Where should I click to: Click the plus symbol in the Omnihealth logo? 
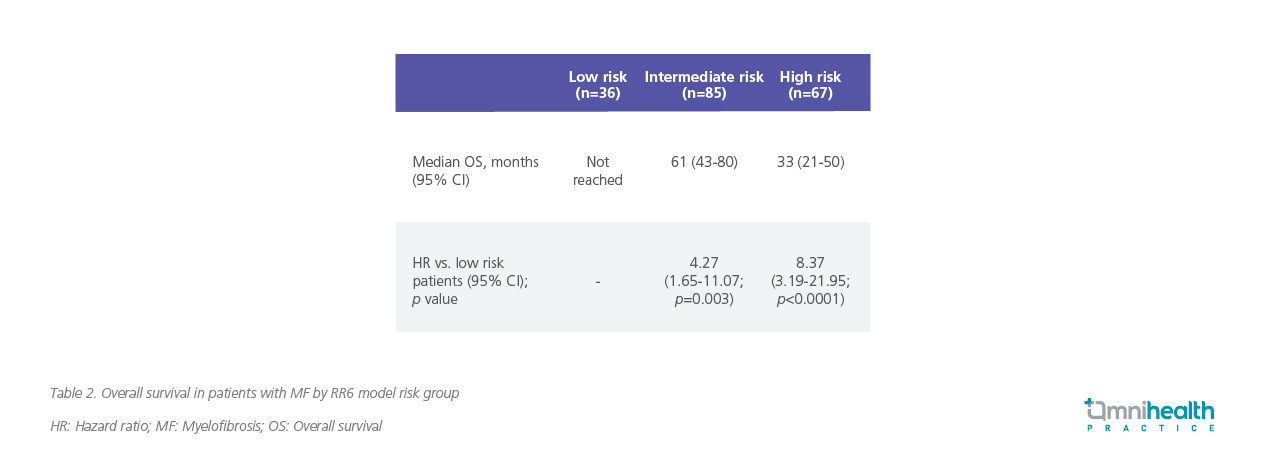(x=1089, y=403)
